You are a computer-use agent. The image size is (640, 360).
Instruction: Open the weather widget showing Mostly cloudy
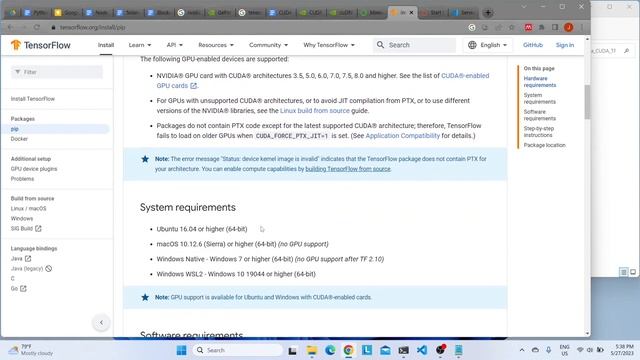(x=31, y=350)
